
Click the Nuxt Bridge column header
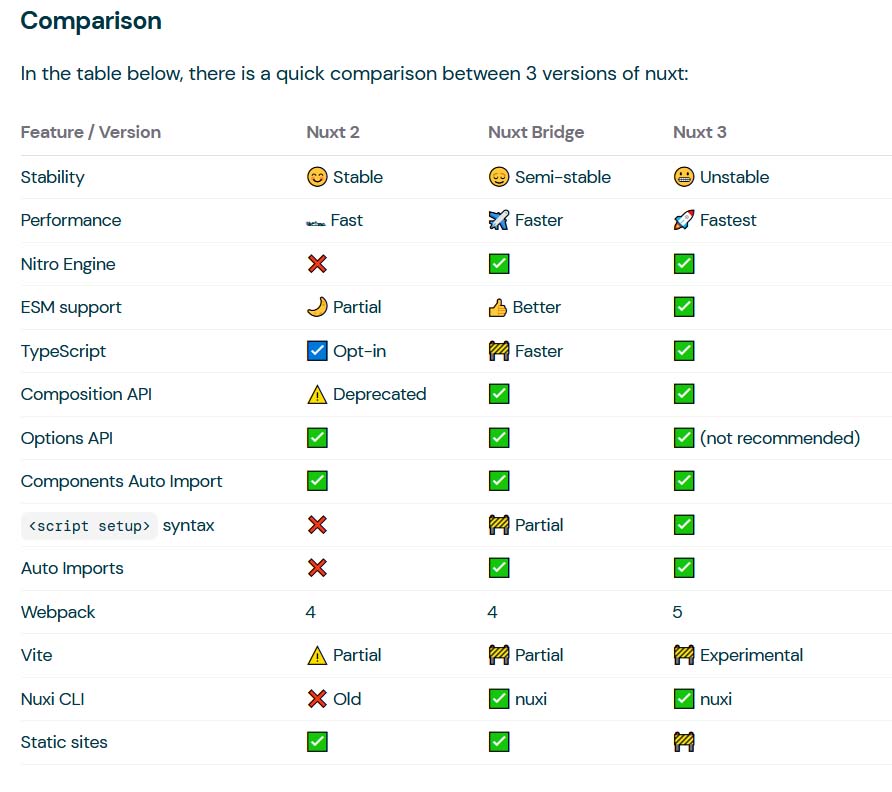[x=536, y=132]
